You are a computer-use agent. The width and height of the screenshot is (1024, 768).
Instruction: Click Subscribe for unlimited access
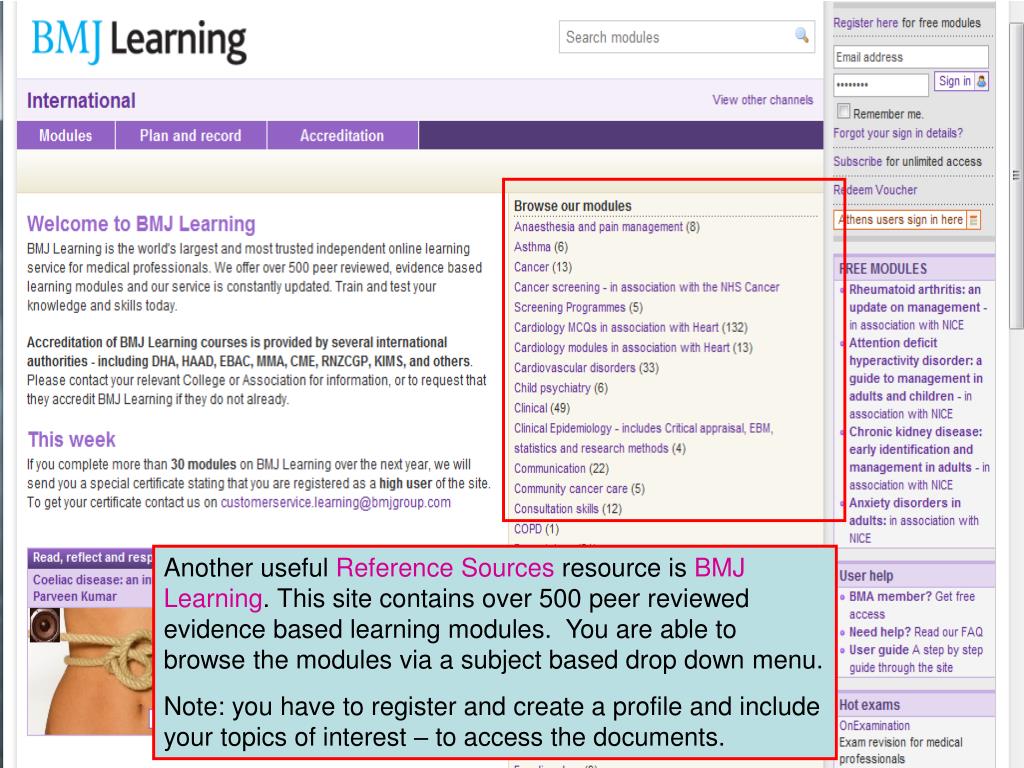(907, 161)
